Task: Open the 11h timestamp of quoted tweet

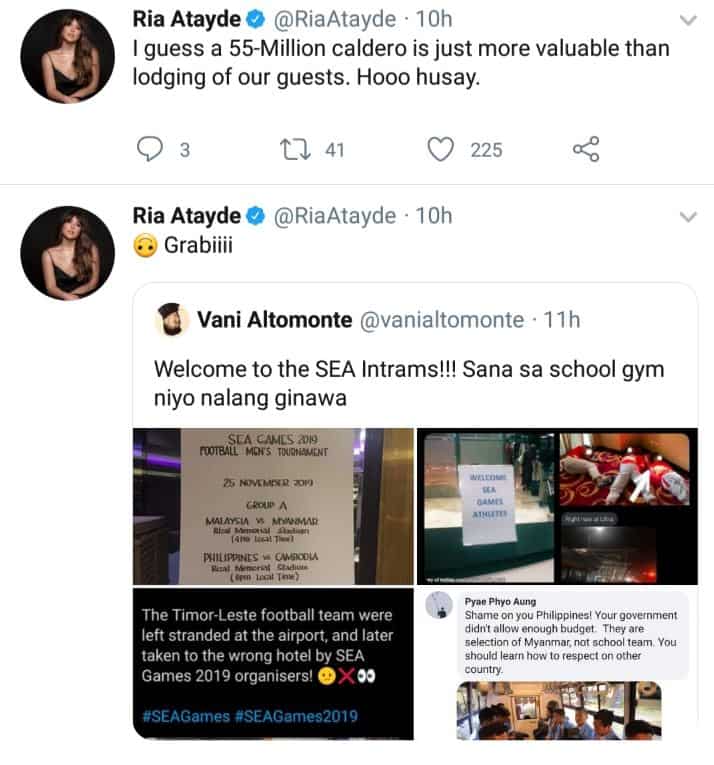Action: click(562, 320)
